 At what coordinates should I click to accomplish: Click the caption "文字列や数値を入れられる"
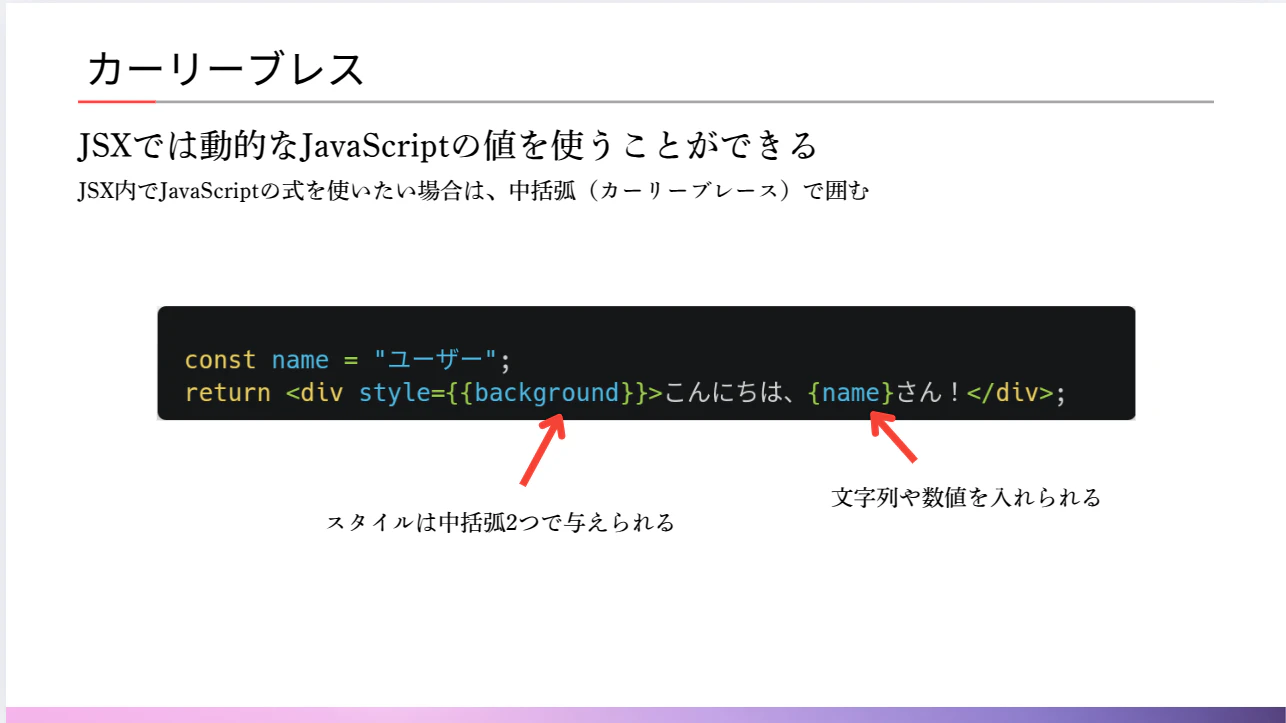point(966,497)
